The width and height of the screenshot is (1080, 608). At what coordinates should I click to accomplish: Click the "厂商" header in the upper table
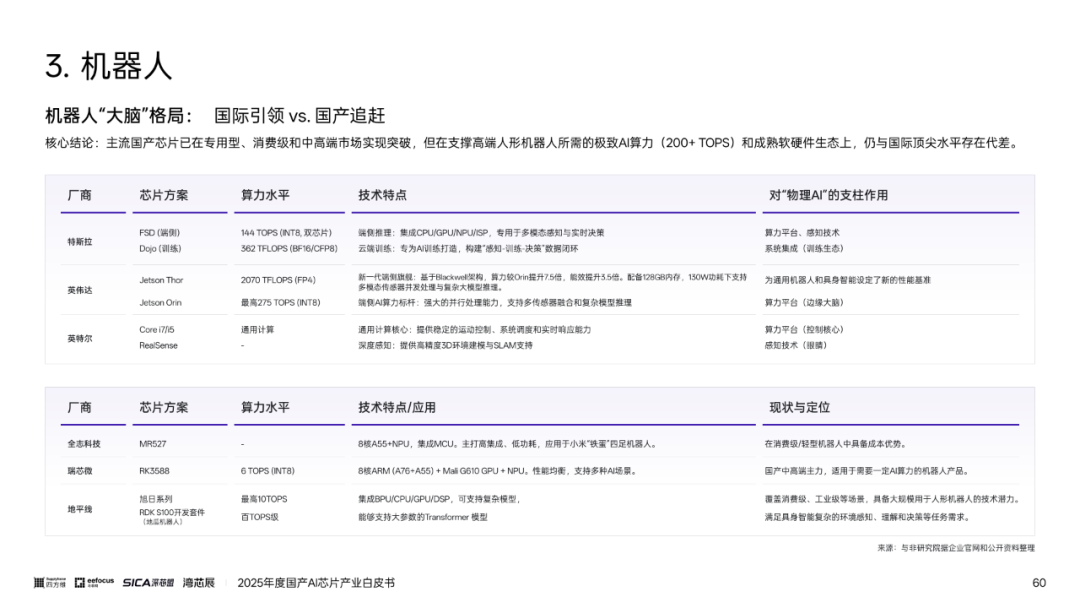pyautogui.click(x=79, y=195)
